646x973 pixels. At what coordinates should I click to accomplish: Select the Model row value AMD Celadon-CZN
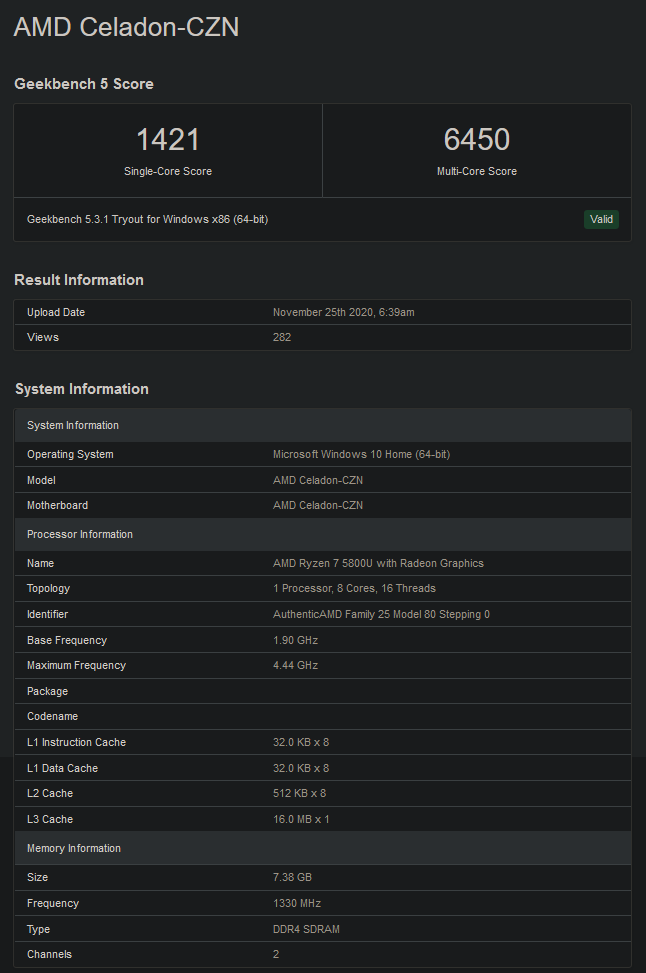click(318, 480)
